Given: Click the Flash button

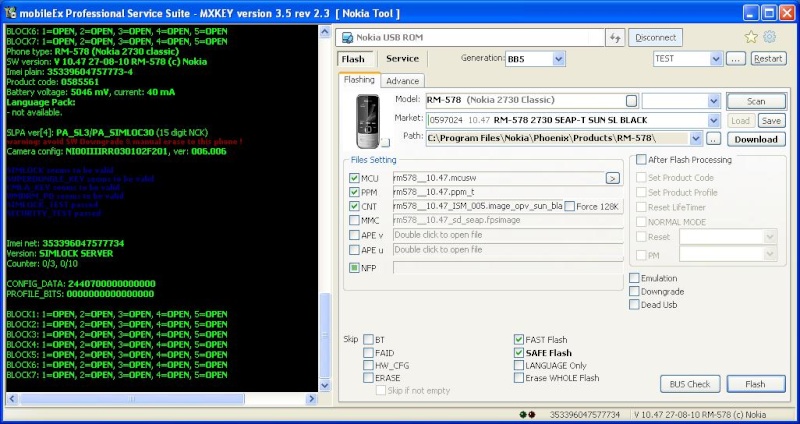Looking at the screenshot, I should 756,384.
